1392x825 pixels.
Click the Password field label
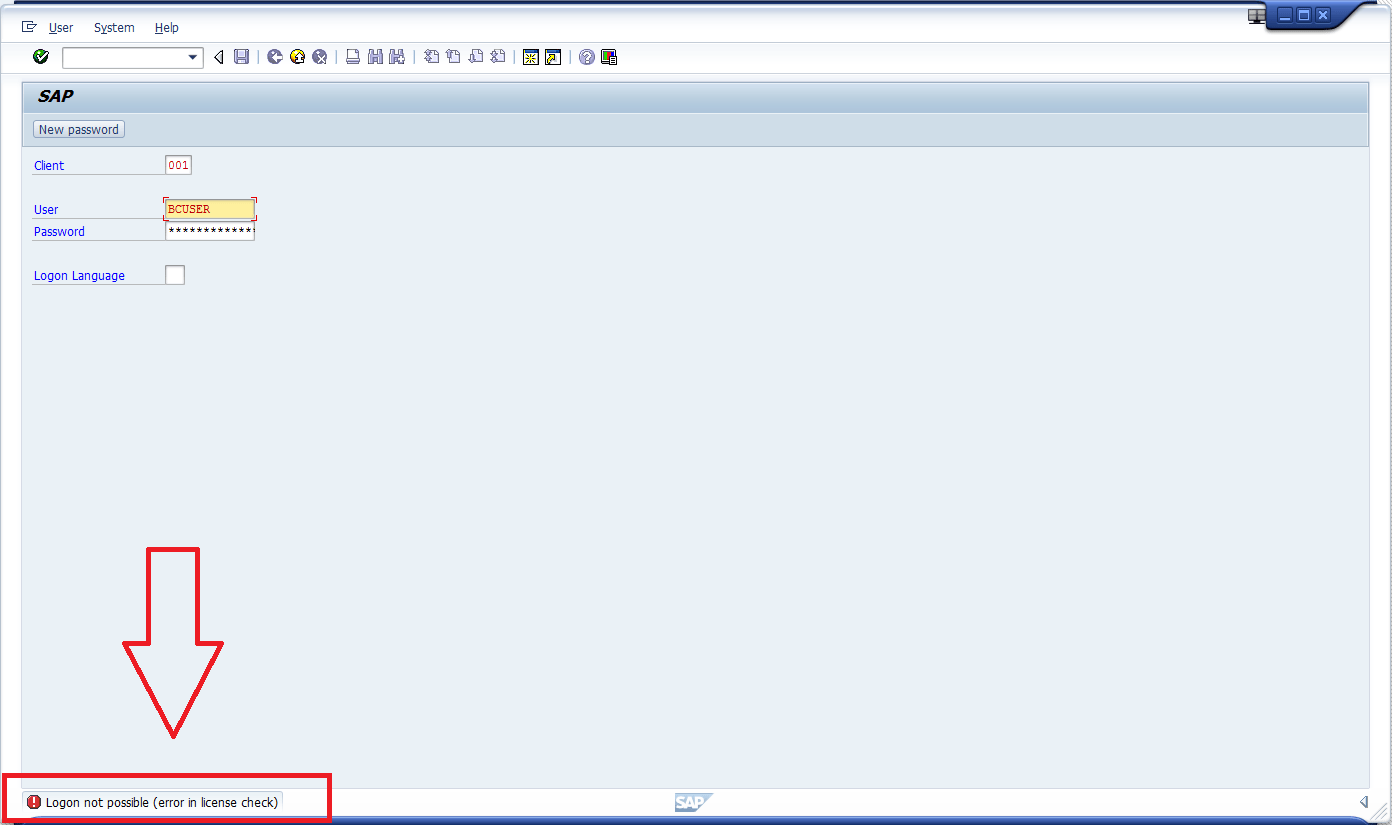(x=59, y=232)
